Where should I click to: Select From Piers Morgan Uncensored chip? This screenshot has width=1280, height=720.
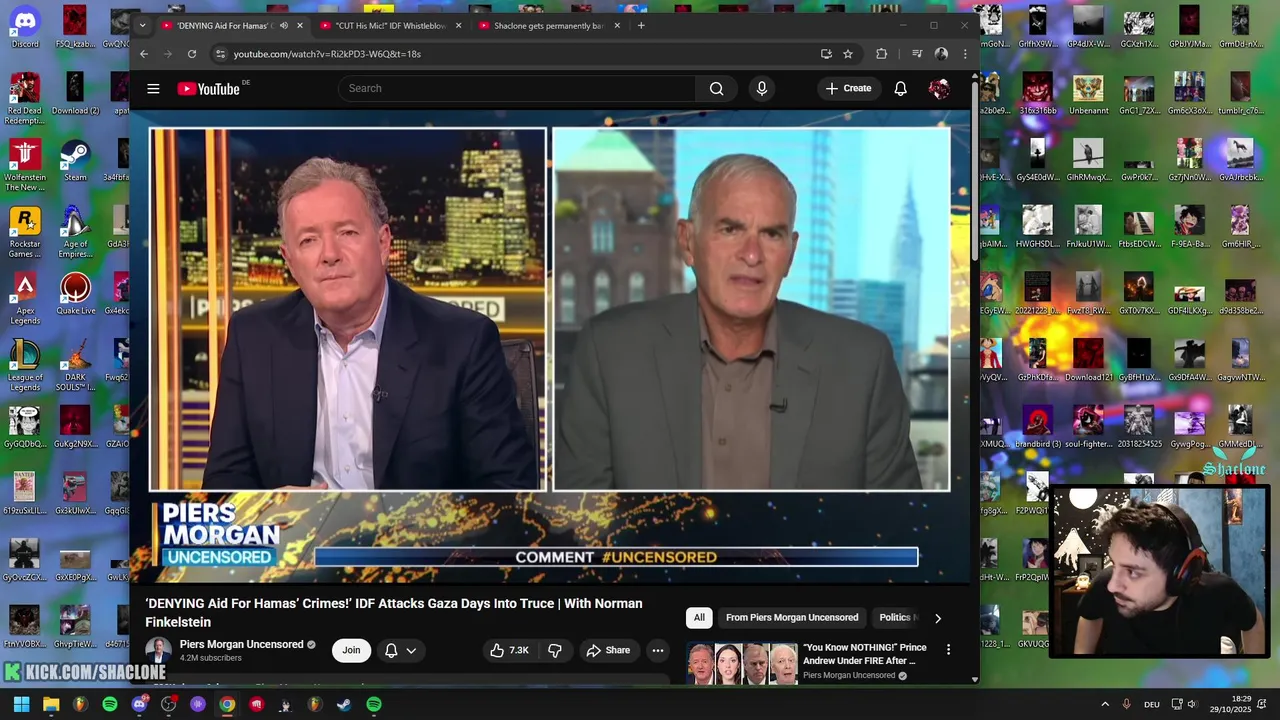(x=792, y=618)
